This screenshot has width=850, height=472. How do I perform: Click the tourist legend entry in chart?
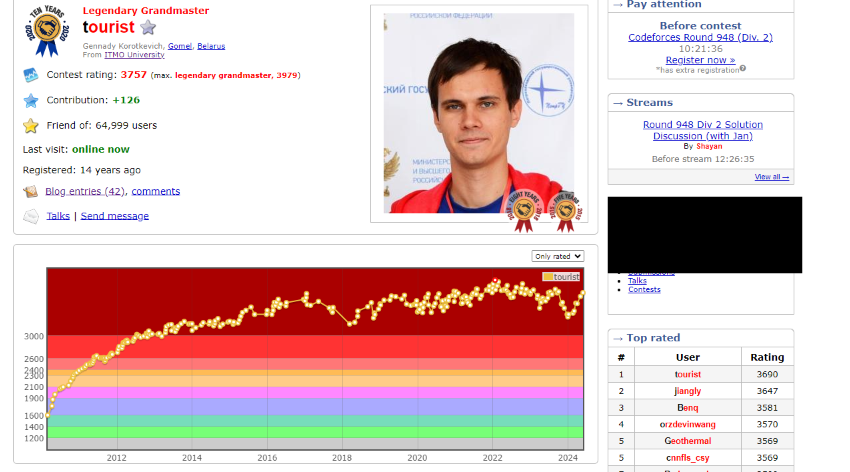point(562,277)
